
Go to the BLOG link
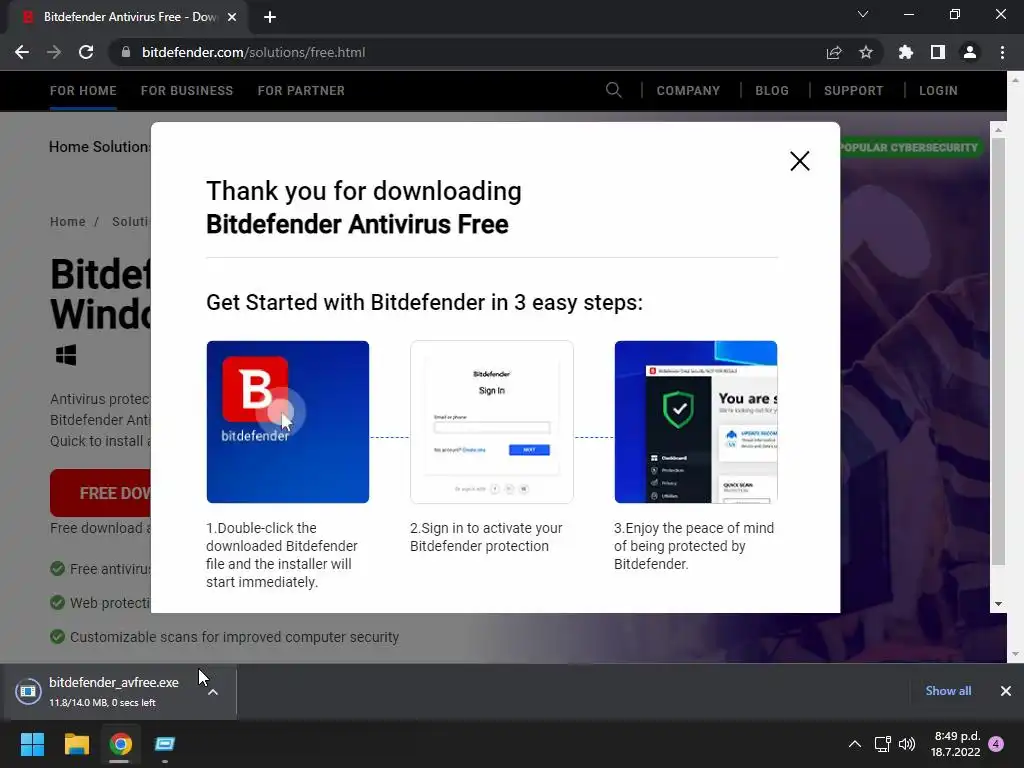click(772, 91)
